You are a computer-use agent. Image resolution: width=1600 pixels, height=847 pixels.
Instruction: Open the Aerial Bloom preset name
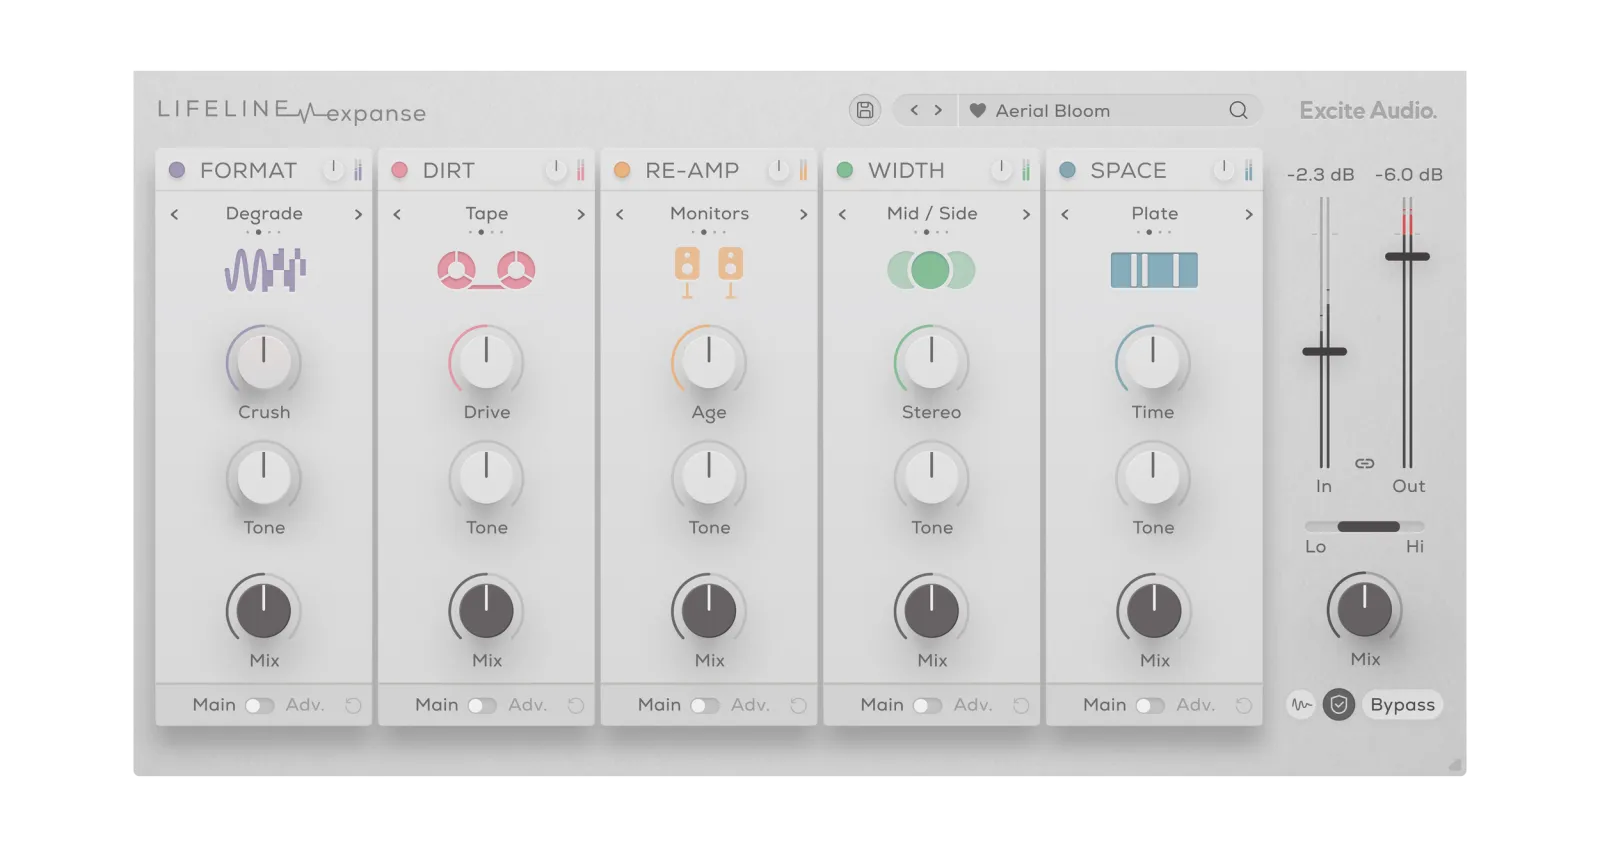1053,111
